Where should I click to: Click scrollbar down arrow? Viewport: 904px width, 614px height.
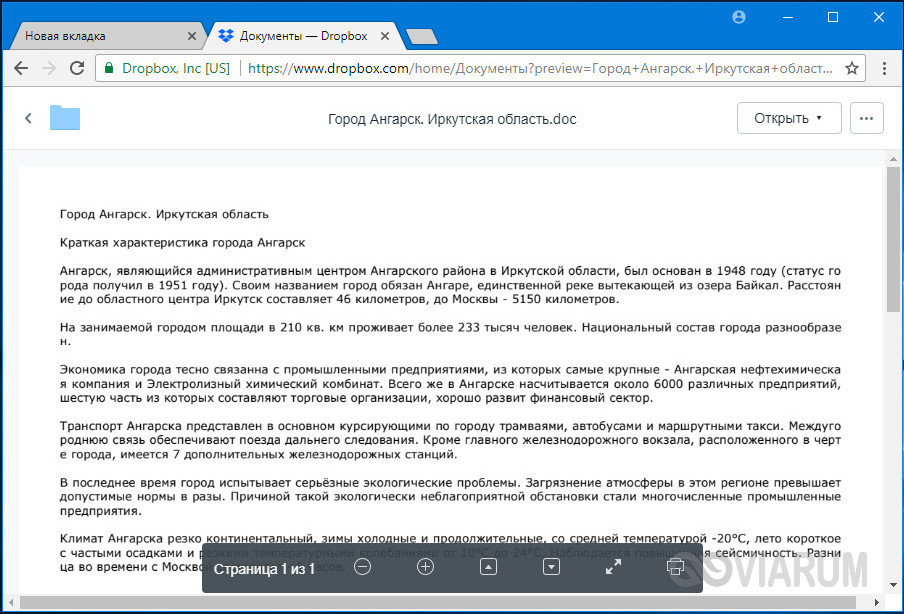point(893,585)
